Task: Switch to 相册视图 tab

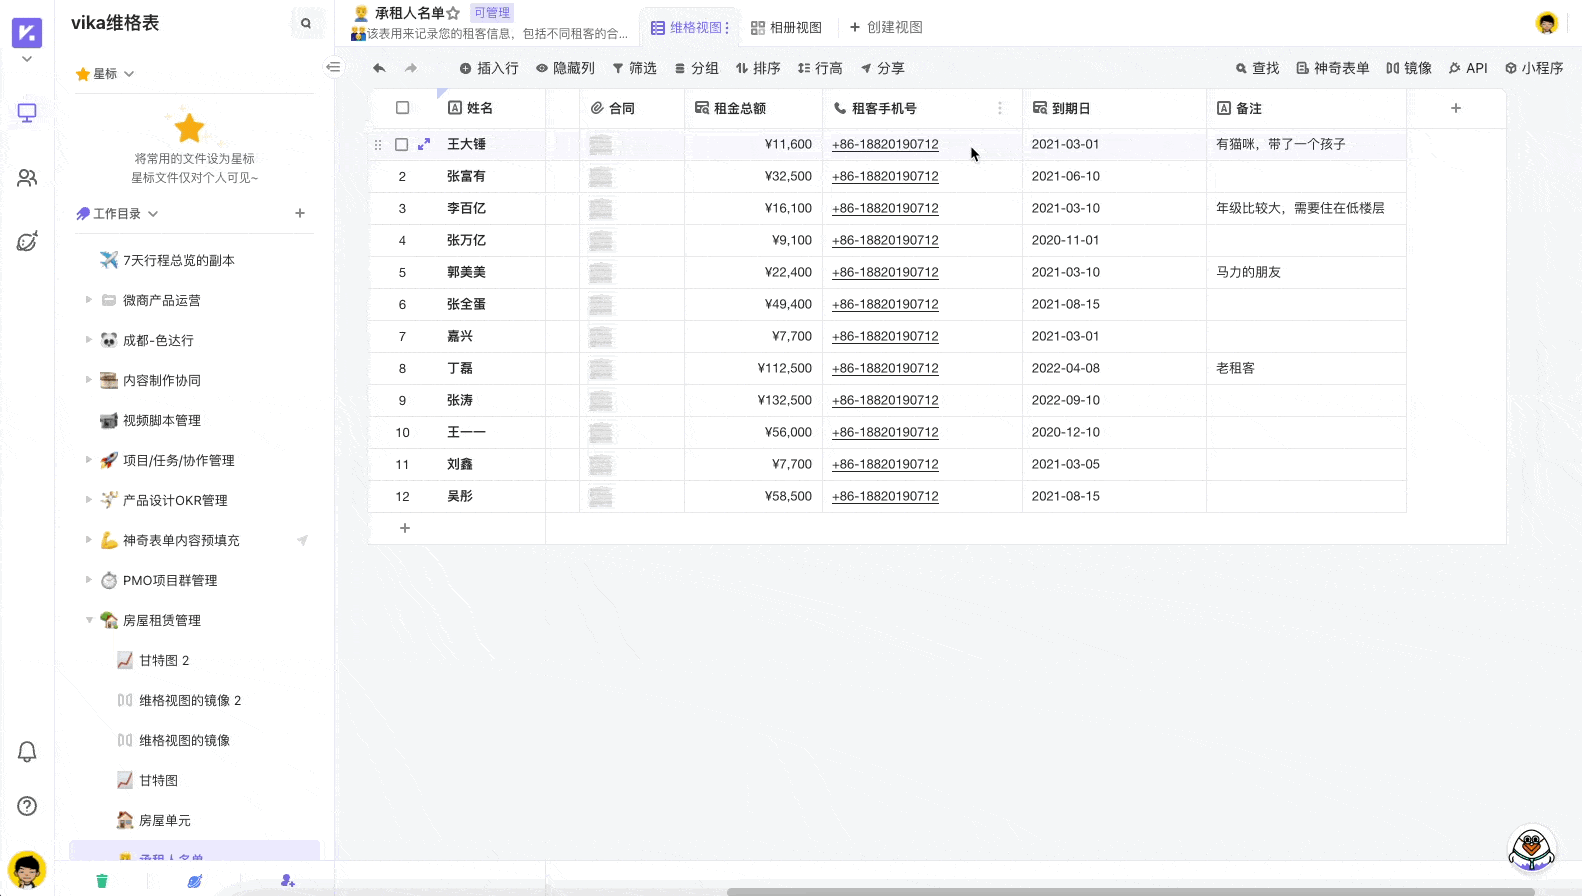Action: click(x=786, y=27)
